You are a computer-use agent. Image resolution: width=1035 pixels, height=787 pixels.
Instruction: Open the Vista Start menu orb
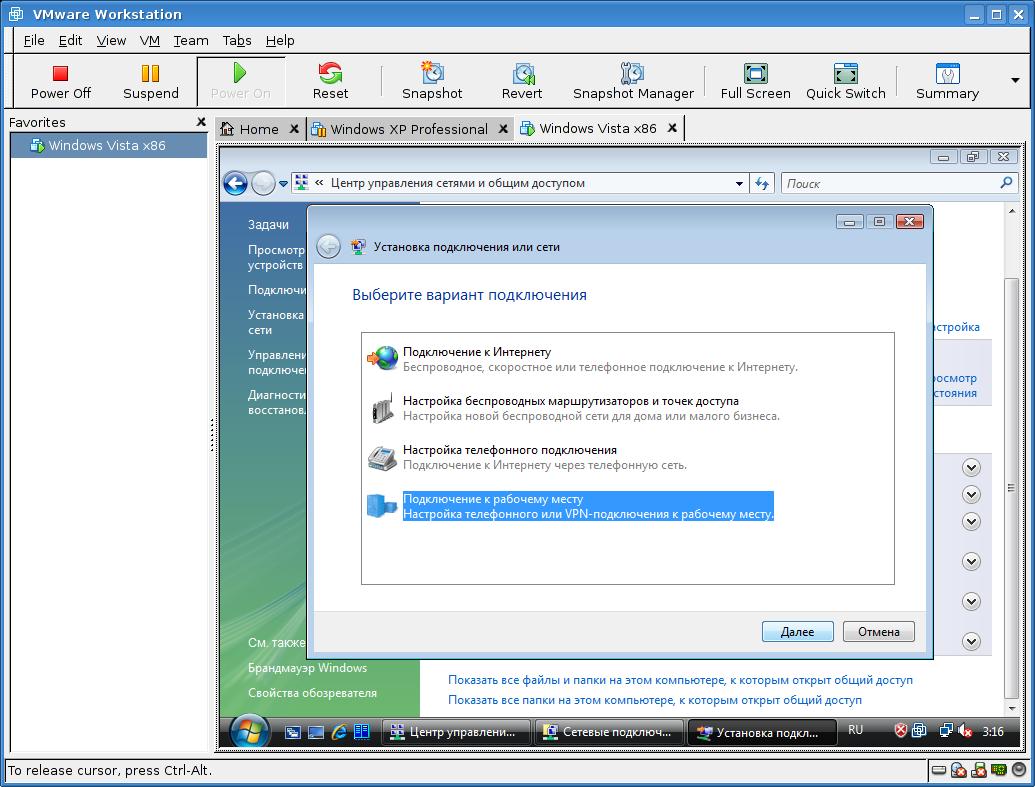[249, 731]
